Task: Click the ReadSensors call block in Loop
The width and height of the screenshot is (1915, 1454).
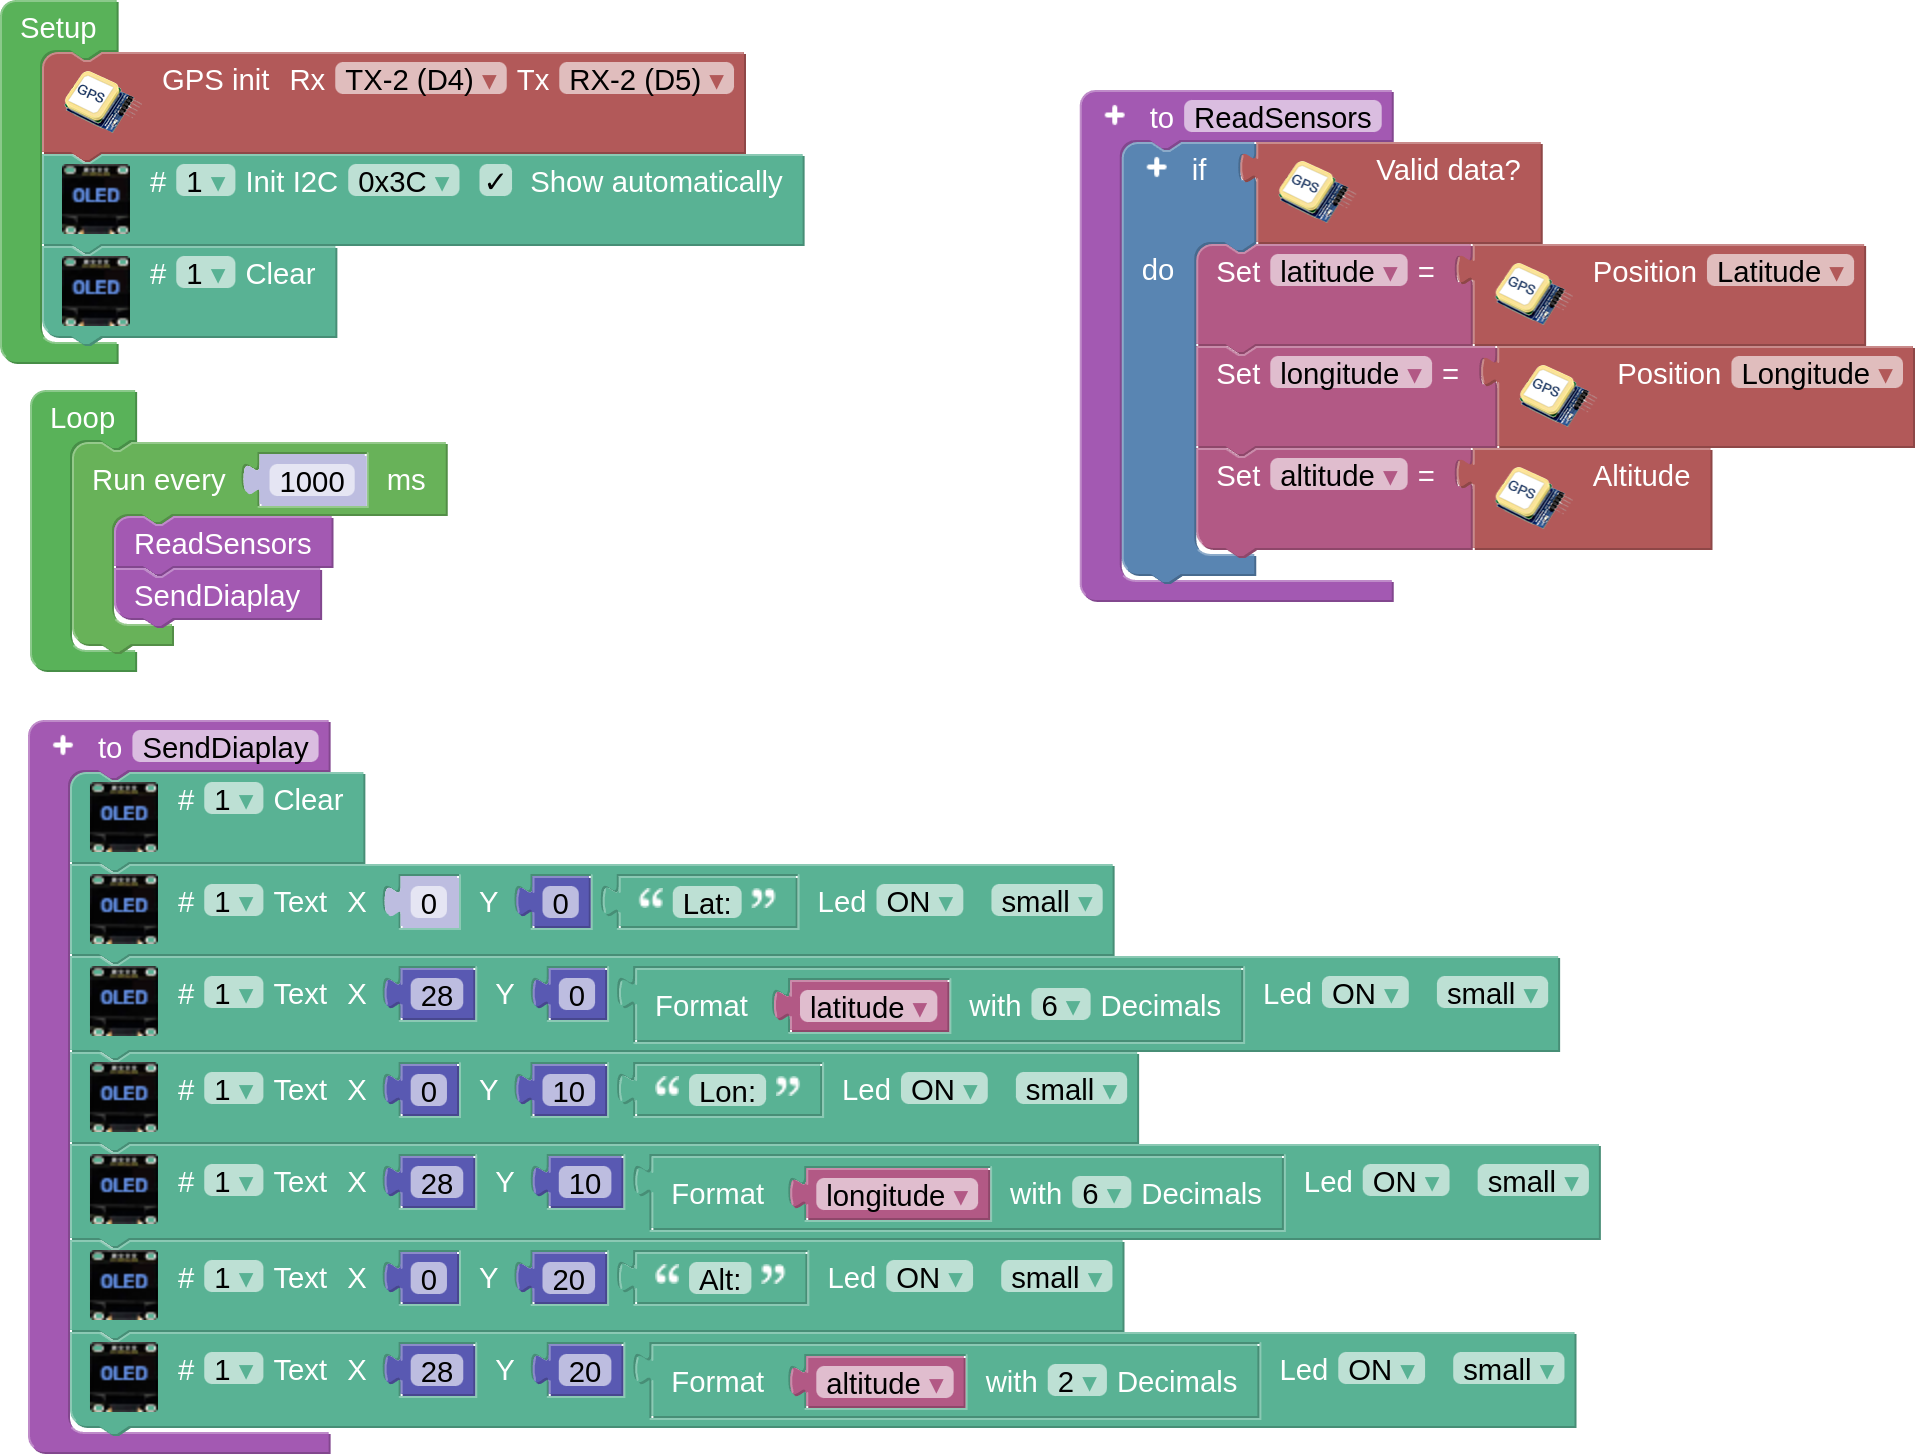Action: tap(222, 544)
